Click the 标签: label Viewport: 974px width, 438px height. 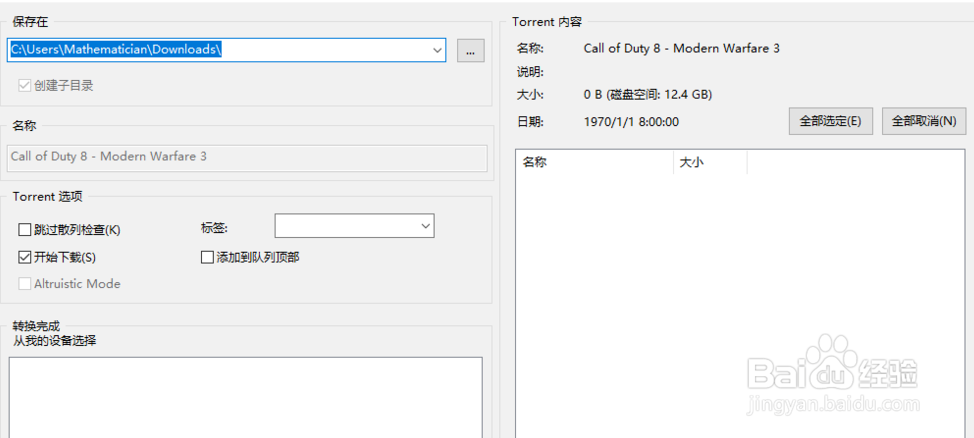[x=214, y=228]
